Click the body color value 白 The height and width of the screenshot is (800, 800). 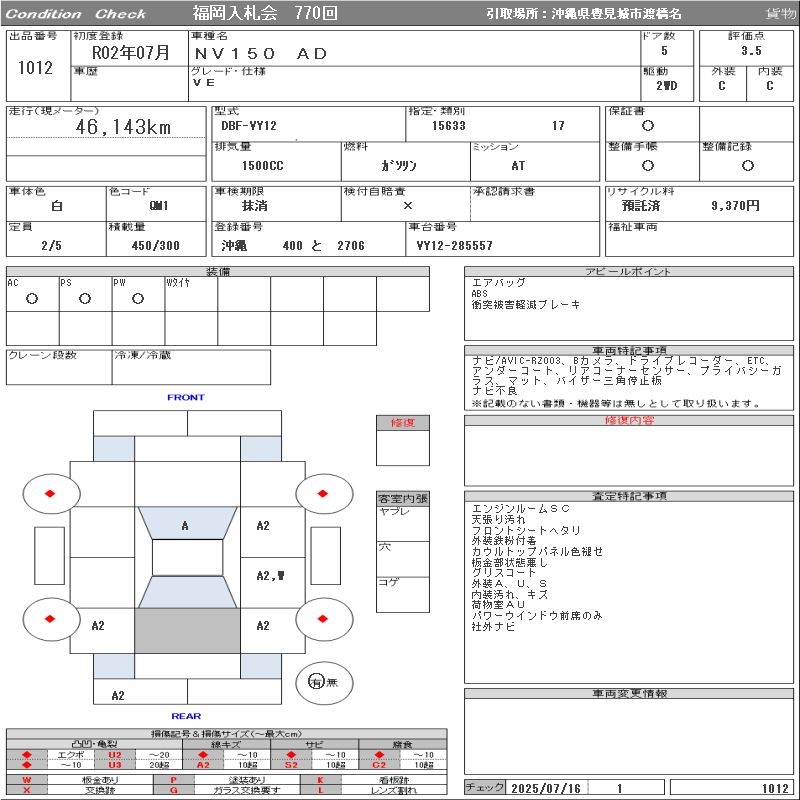click(x=57, y=206)
